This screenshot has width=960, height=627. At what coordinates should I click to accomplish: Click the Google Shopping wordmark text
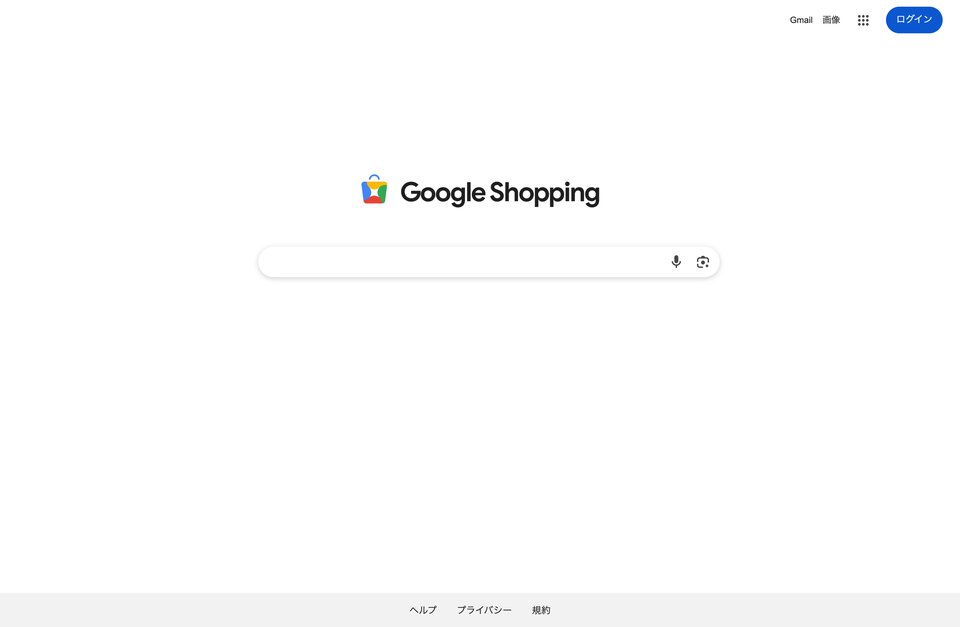pos(500,193)
